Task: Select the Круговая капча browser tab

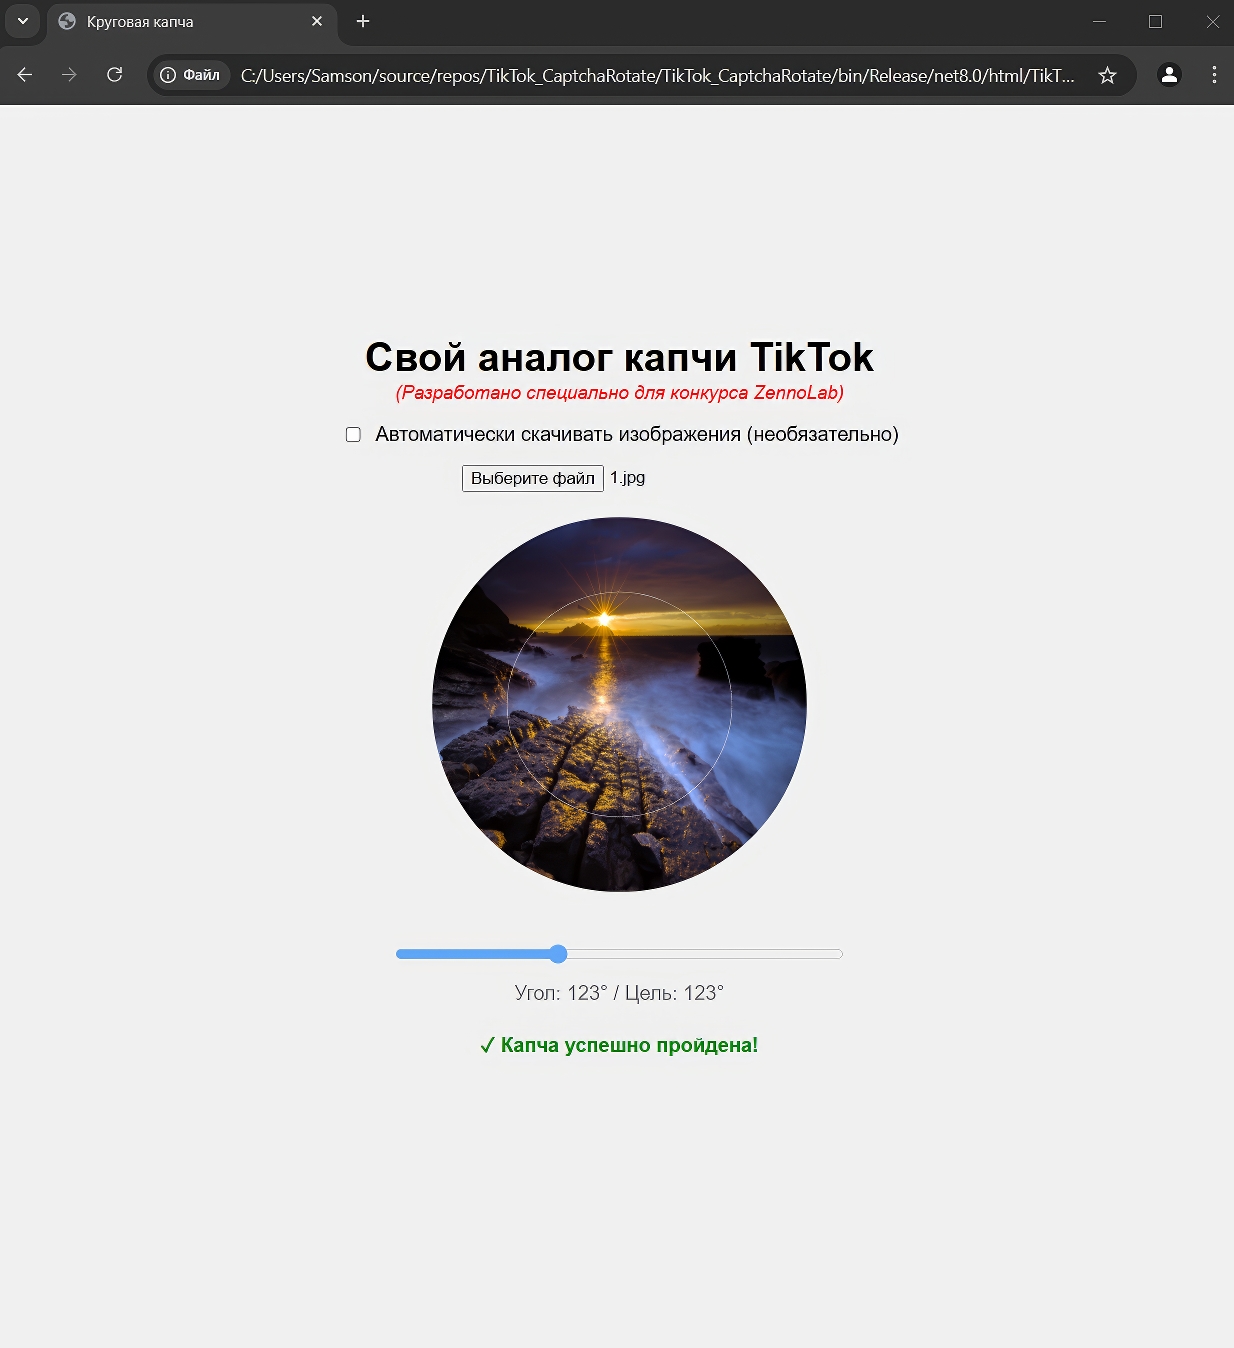Action: tap(192, 22)
